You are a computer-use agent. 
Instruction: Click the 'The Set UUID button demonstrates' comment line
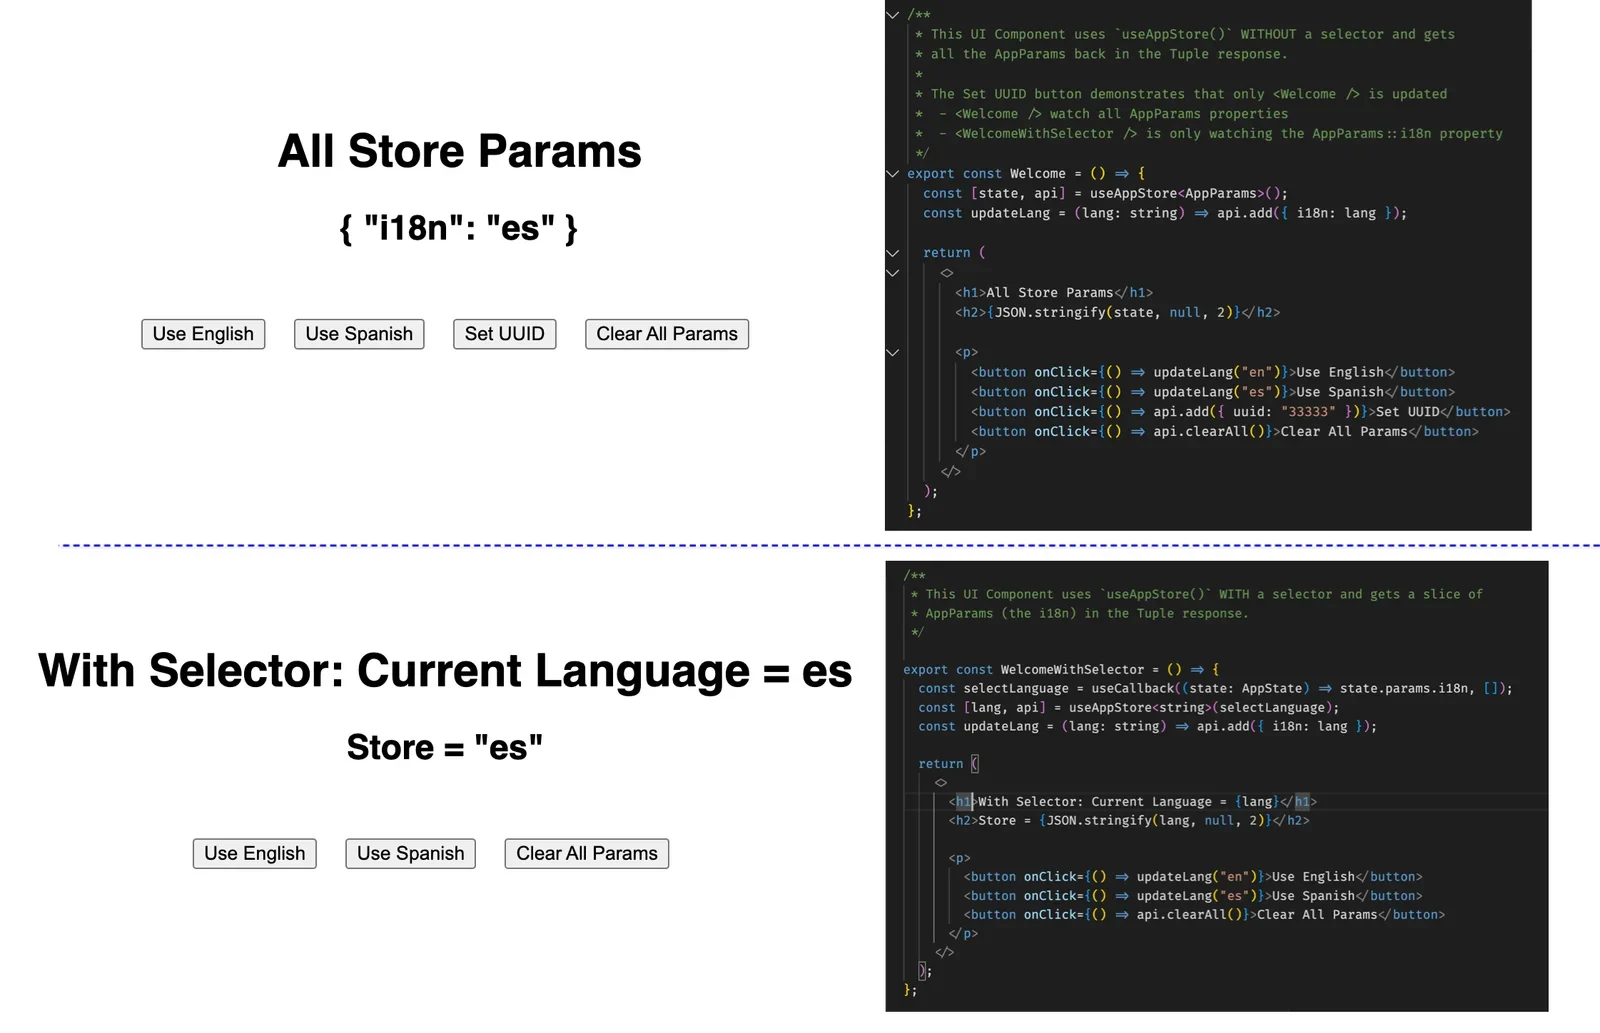pos(1181,94)
